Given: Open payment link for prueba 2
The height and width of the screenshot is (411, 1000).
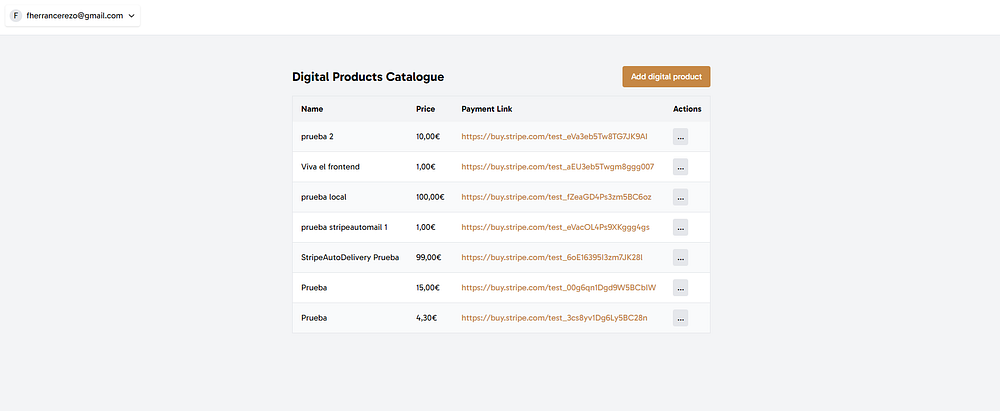Looking at the screenshot, I should click(554, 136).
